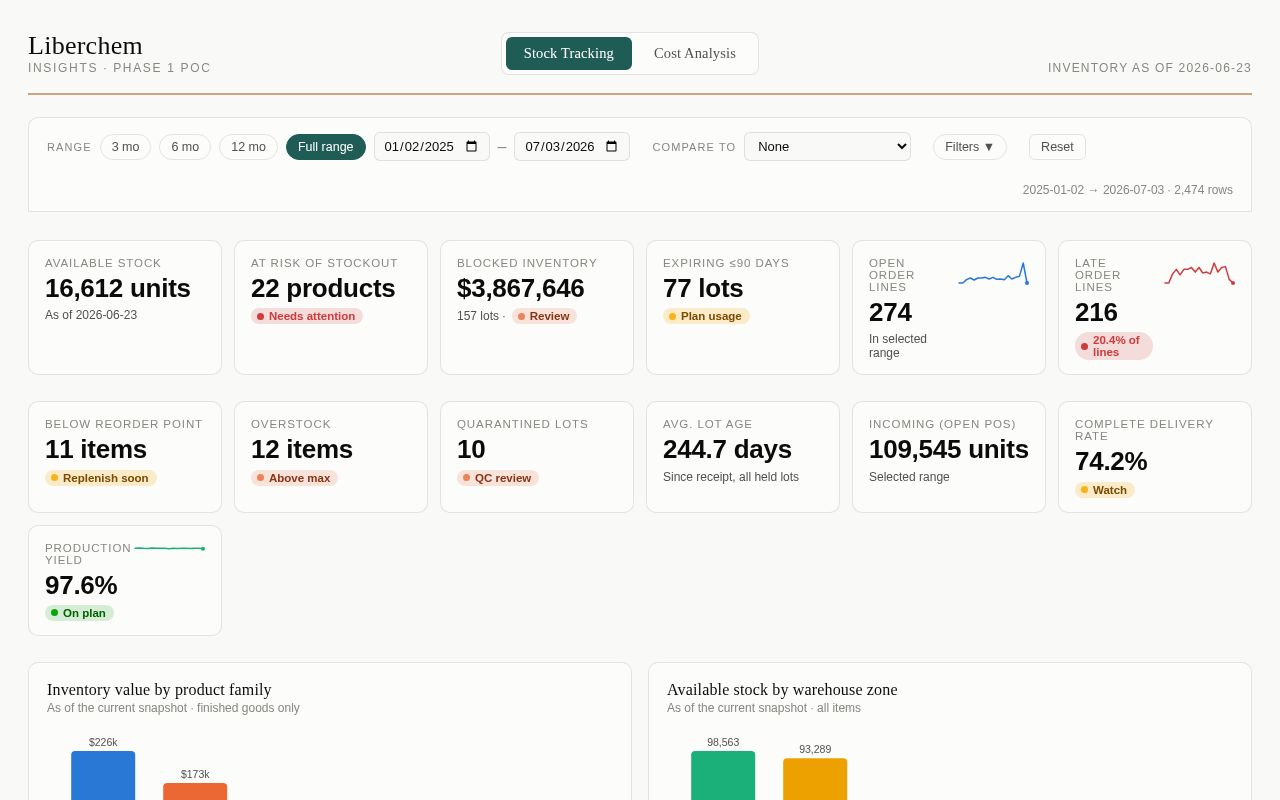Click the Plan usage badge
The height and width of the screenshot is (800, 1280).
[706, 316]
